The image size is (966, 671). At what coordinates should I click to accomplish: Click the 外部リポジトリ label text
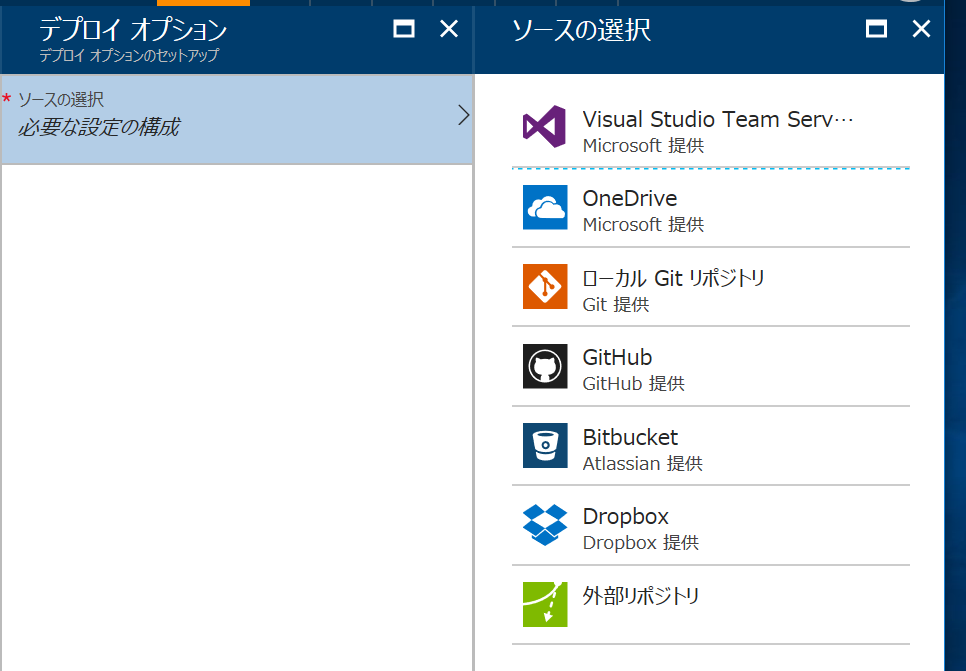click(x=641, y=596)
